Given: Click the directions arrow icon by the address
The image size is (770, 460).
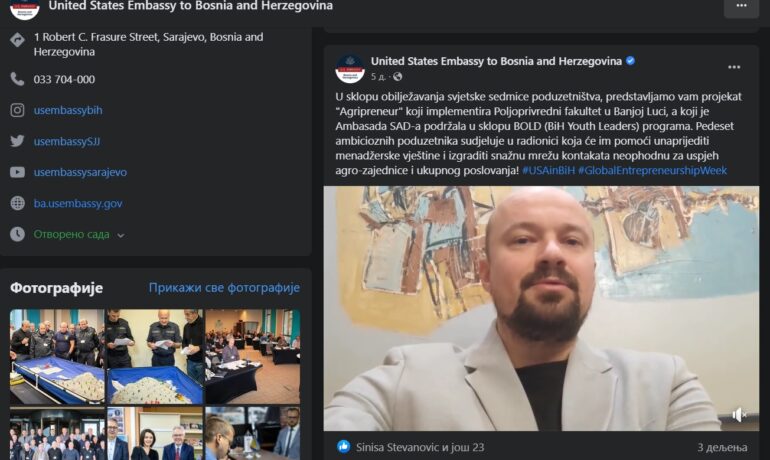Looking at the screenshot, I should tap(17, 40).
